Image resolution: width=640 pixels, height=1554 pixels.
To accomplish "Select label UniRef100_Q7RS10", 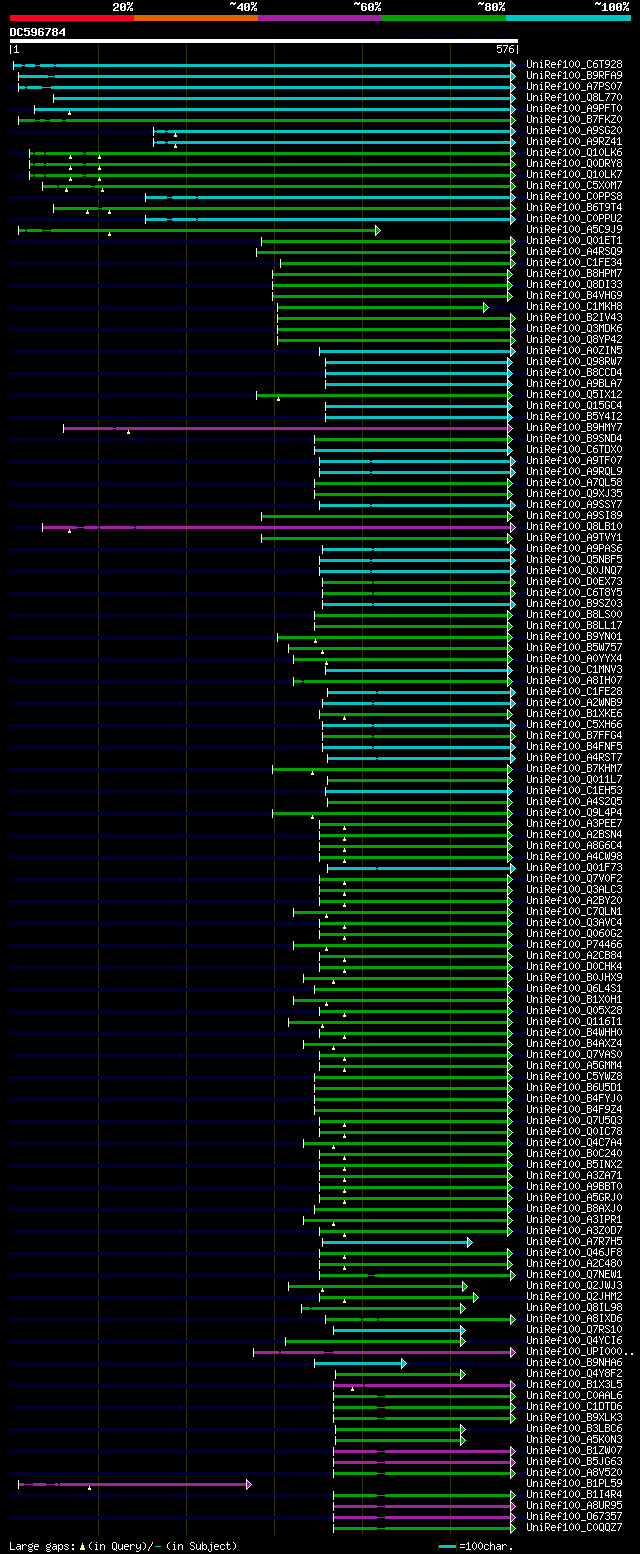I will pos(574,1330).
